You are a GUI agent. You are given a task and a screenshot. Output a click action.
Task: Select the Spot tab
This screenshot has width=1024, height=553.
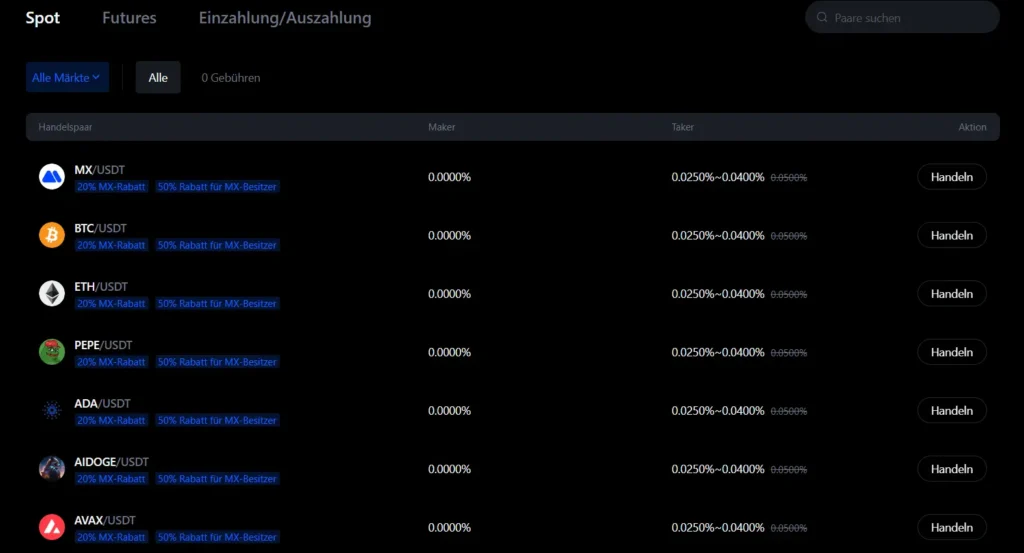tap(43, 18)
